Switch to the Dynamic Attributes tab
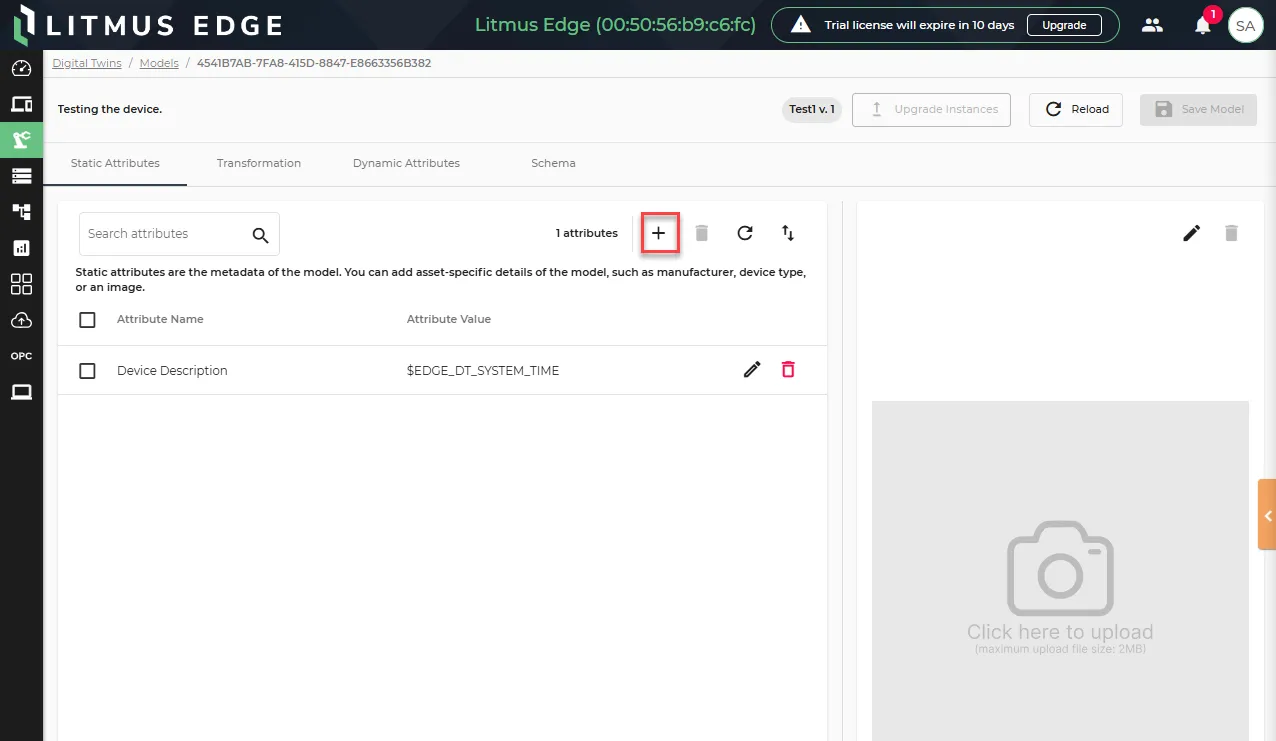 click(x=406, y=164)
